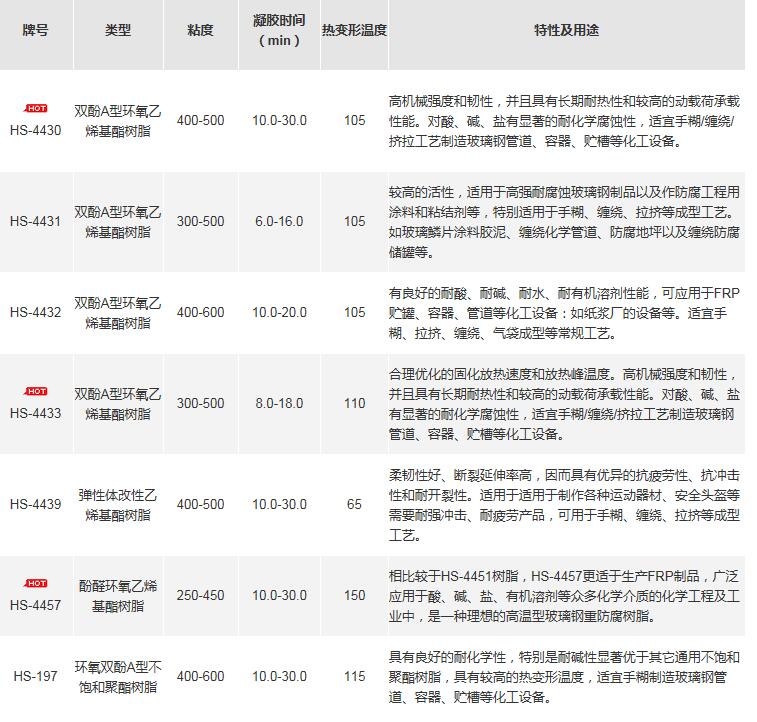
Task: Open the HS-4431 product code
Action: point(36,221)
